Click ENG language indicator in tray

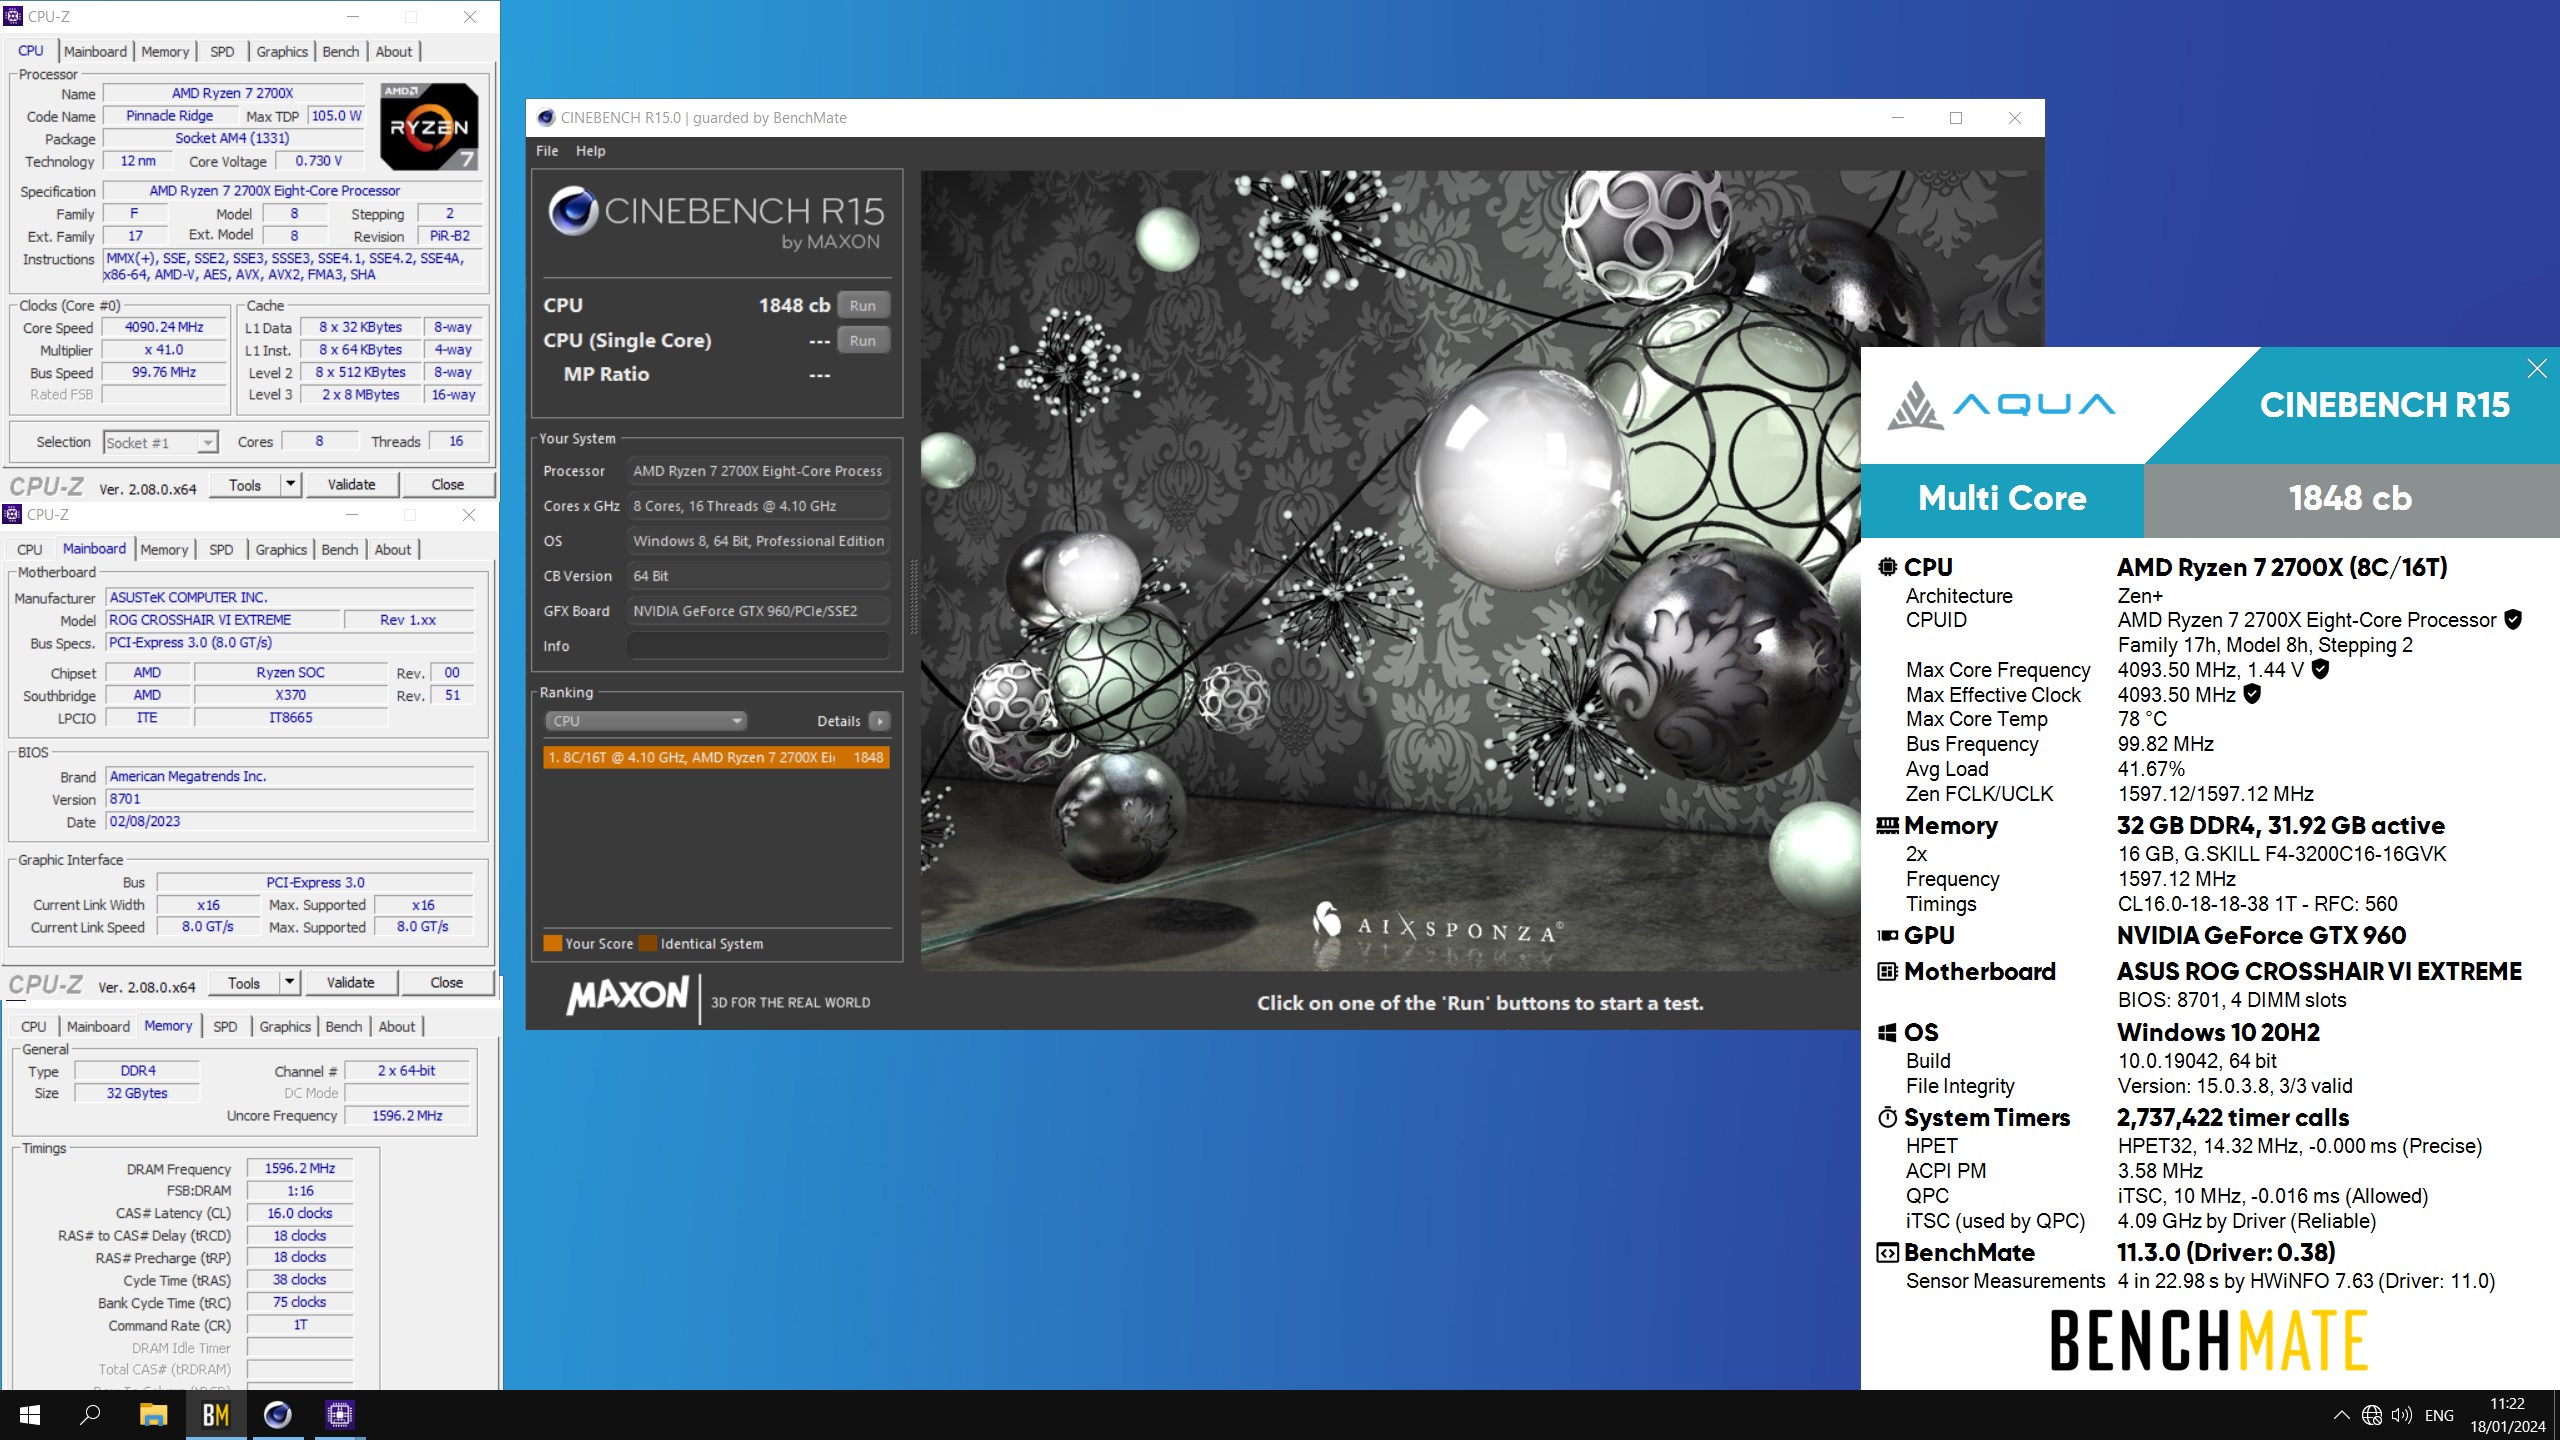[2439, 1415]
